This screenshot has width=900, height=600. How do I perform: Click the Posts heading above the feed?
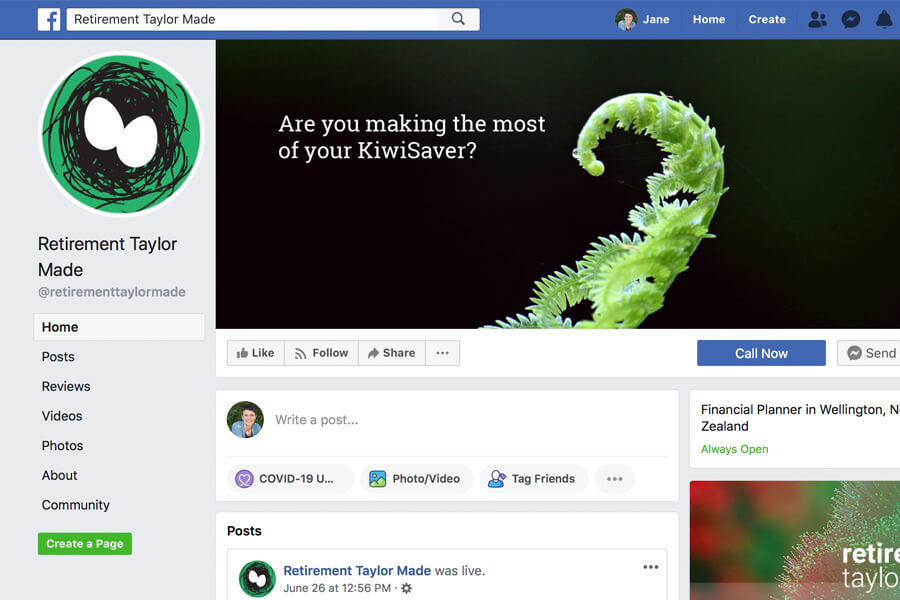[x=244, y=531]
